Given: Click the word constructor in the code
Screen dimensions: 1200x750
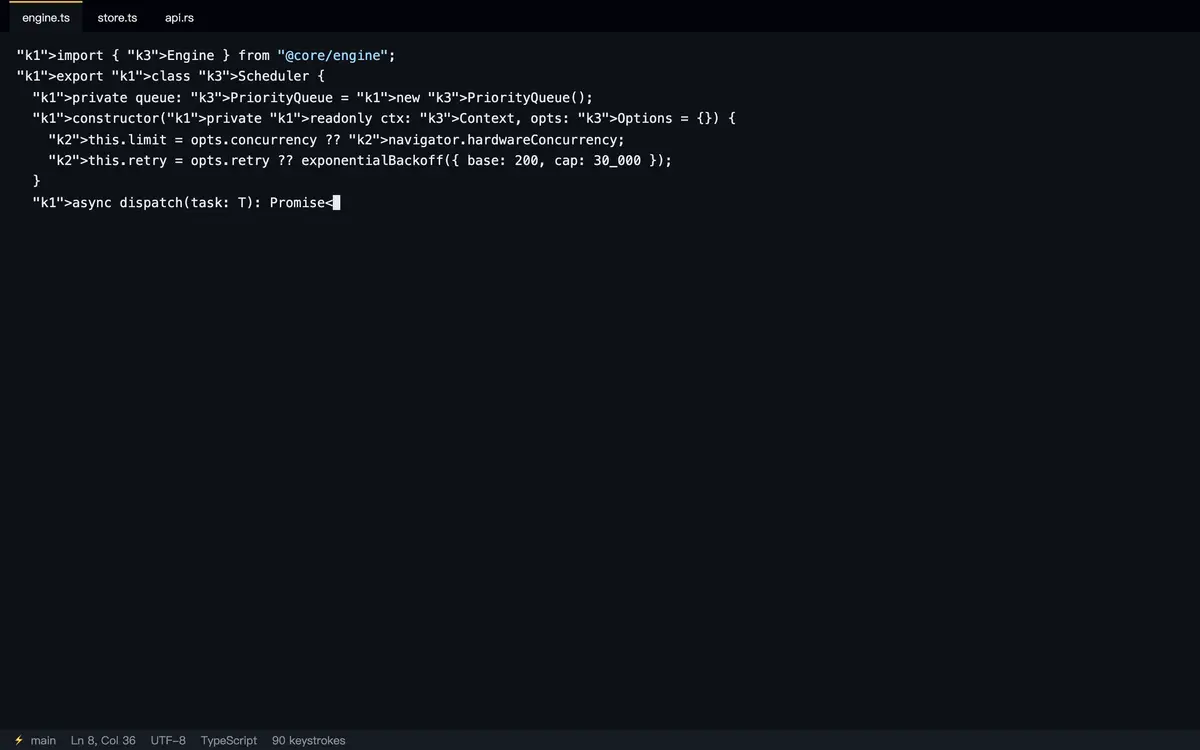Looking at the screenshot, I should coord(116,119).
